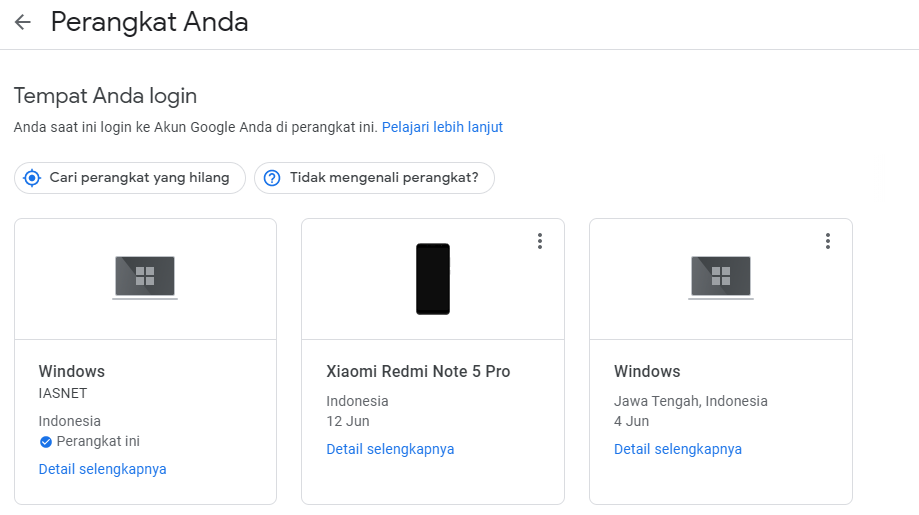Viewport: 919px width, 515px height.
Task: Click the target icon for finding lost device
Action: tap(32, 178)
